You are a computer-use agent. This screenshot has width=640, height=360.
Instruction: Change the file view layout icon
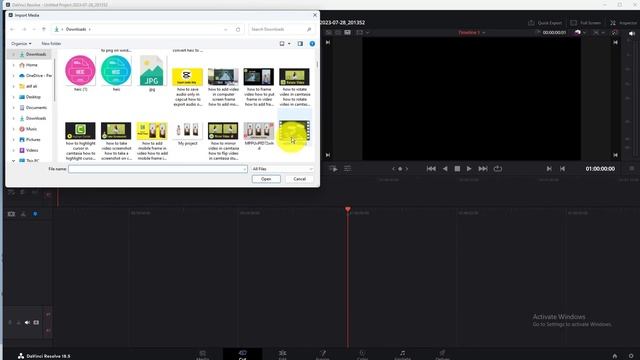(x=282, y=44)
